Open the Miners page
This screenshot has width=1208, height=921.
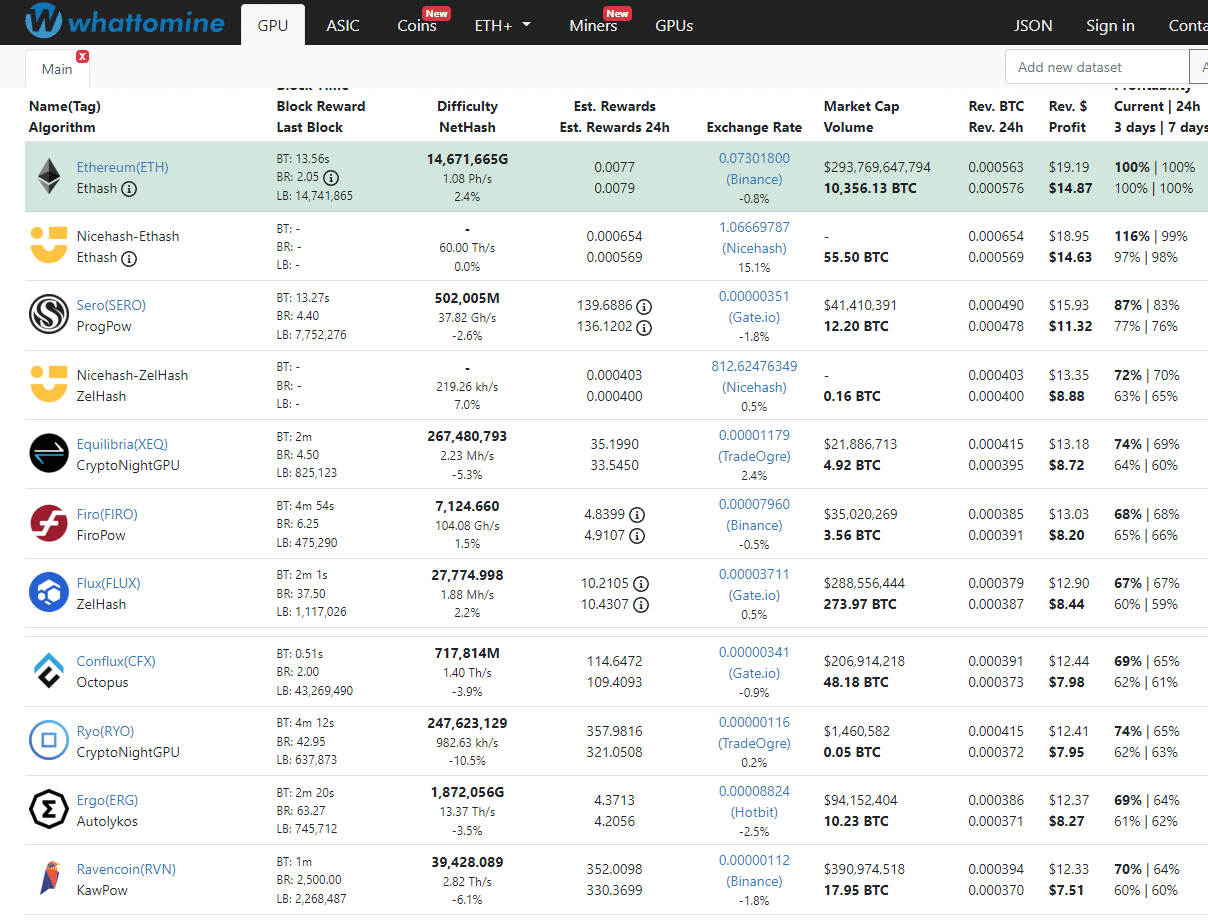593,25
